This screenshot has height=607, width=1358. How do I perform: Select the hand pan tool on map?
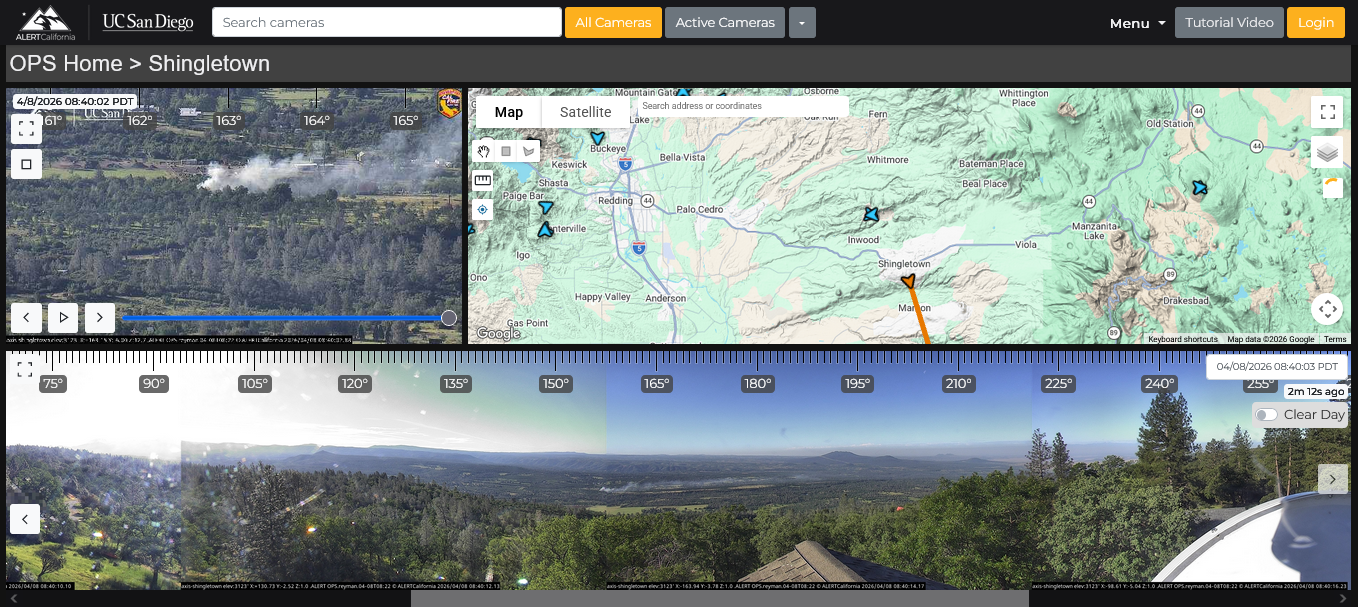point(483,151)
